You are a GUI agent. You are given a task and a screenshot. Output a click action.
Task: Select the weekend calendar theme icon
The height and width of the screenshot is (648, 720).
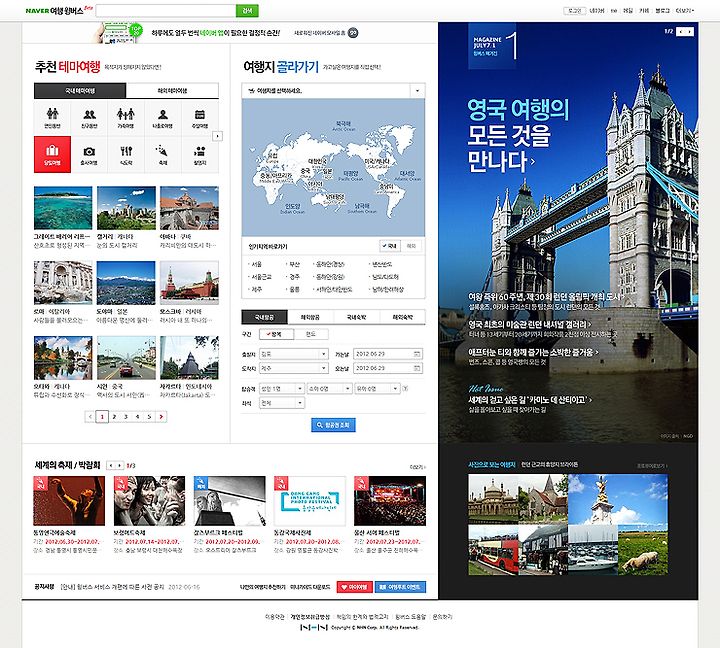point(200,117)
